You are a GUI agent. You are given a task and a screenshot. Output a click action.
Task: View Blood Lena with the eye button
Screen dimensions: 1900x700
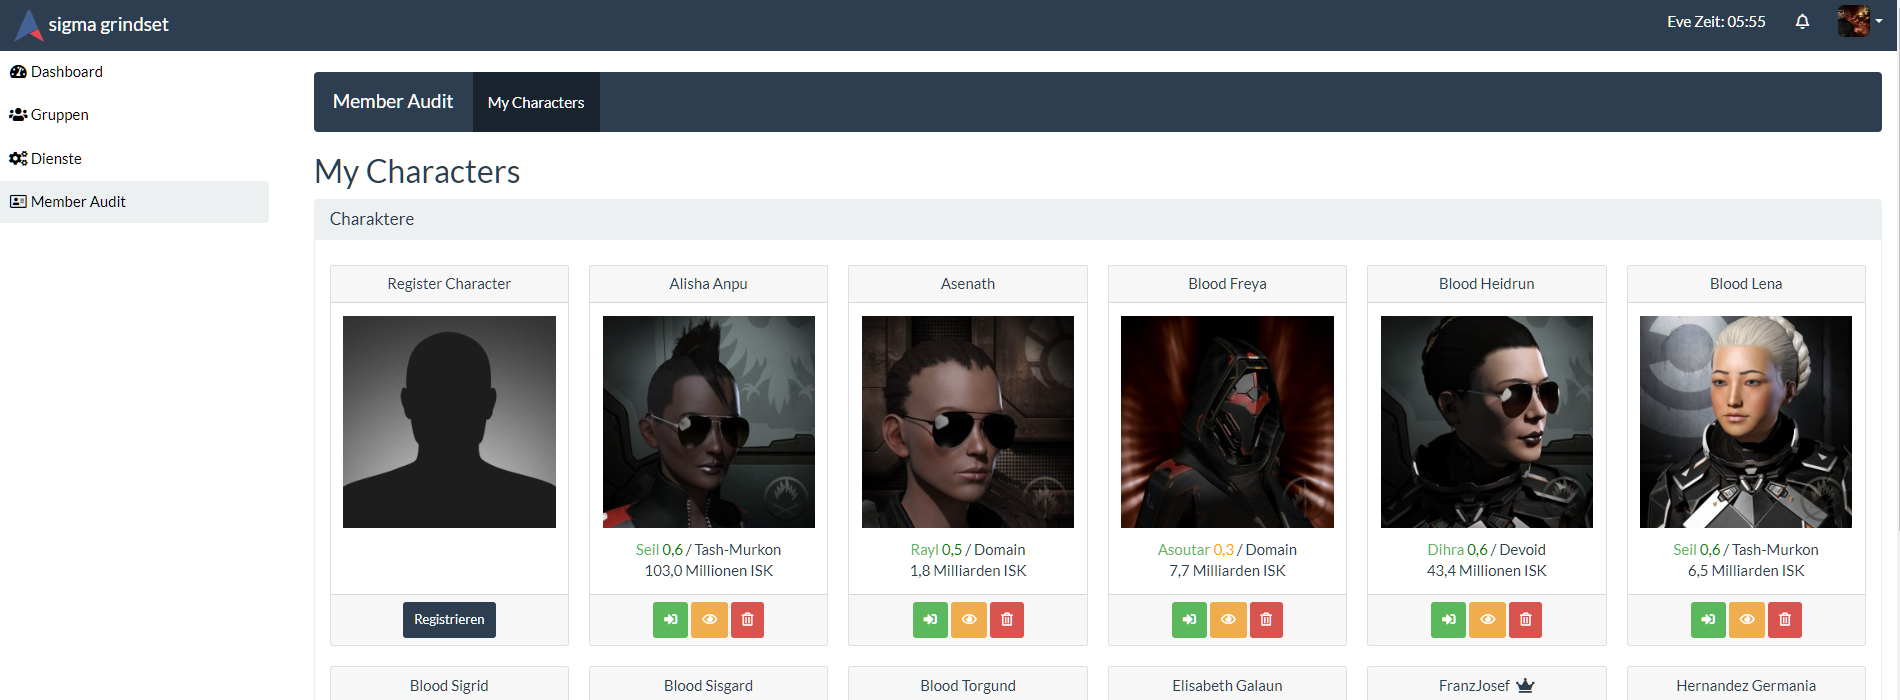[x=1747, y=620]
